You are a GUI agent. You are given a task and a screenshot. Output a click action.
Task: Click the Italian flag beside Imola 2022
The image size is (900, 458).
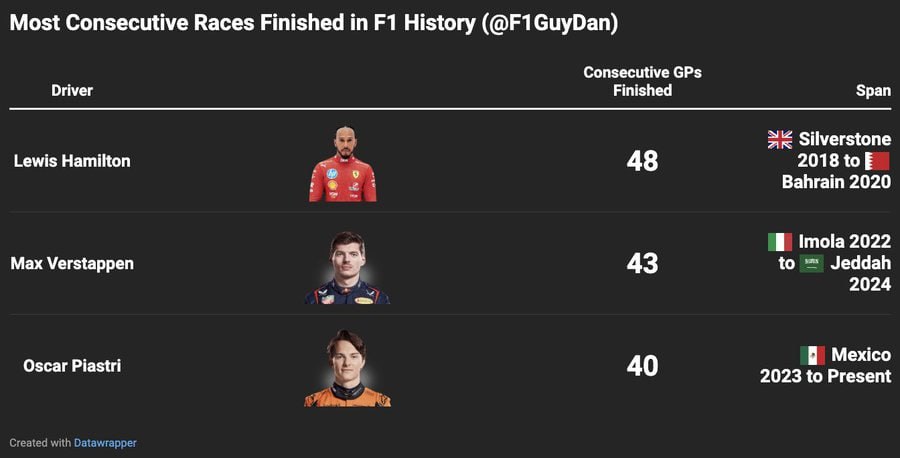coord(780,242)
